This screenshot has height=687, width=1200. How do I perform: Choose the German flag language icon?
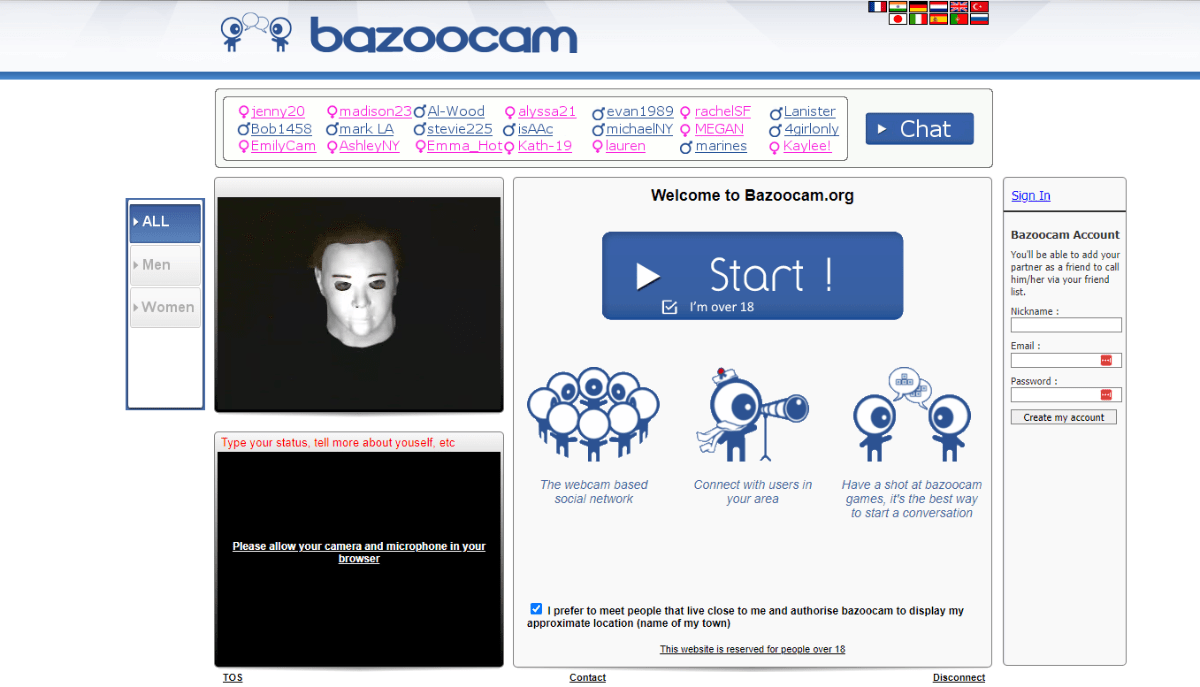click(x=918, y=7)
